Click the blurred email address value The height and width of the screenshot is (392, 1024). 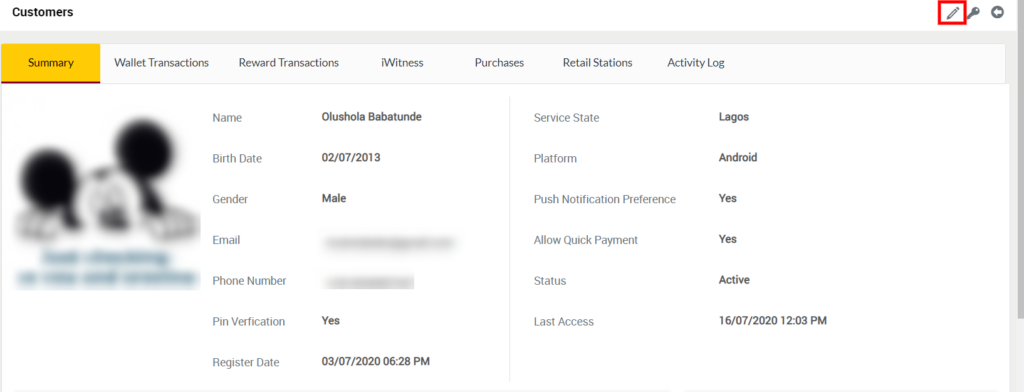[388, 242]
